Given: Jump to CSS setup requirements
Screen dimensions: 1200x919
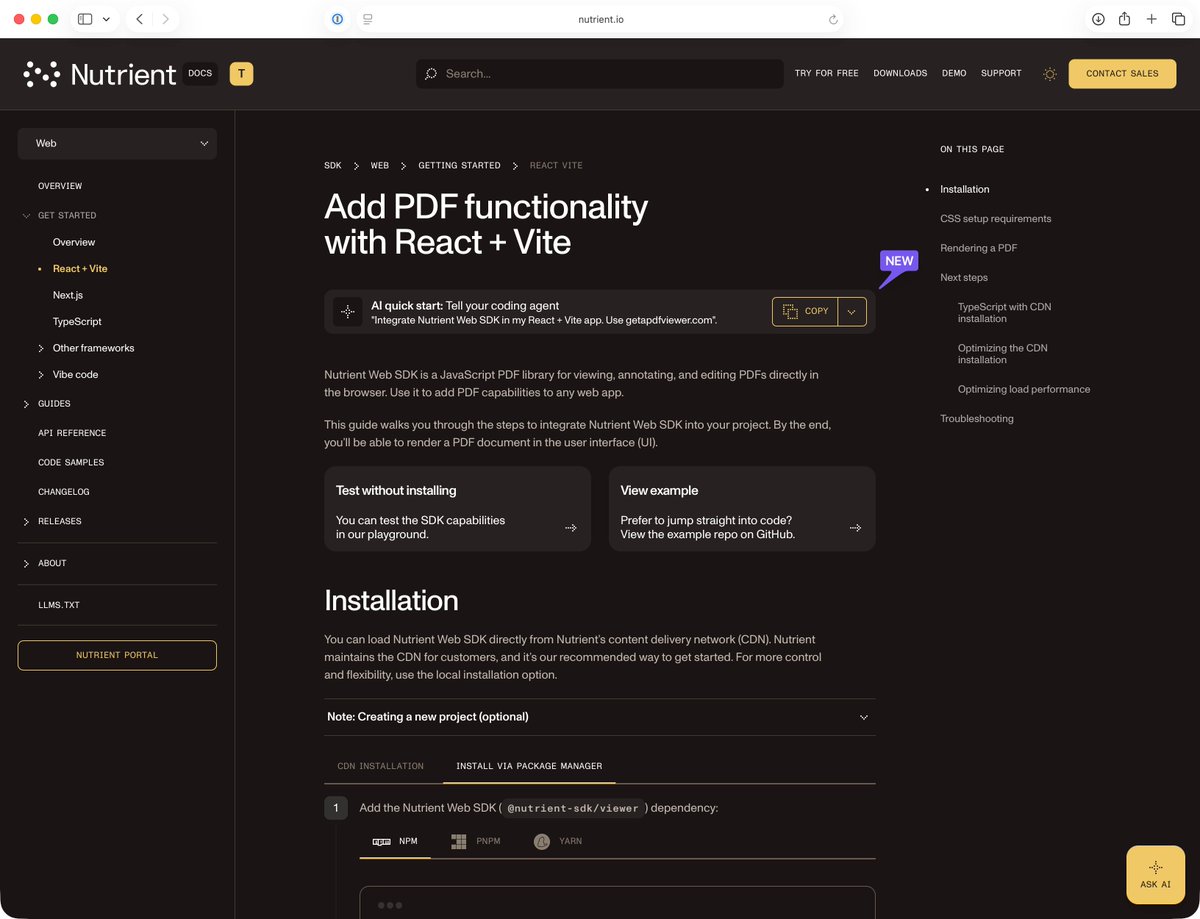Looking at the screenshot, I should click(x=996, y=219).
